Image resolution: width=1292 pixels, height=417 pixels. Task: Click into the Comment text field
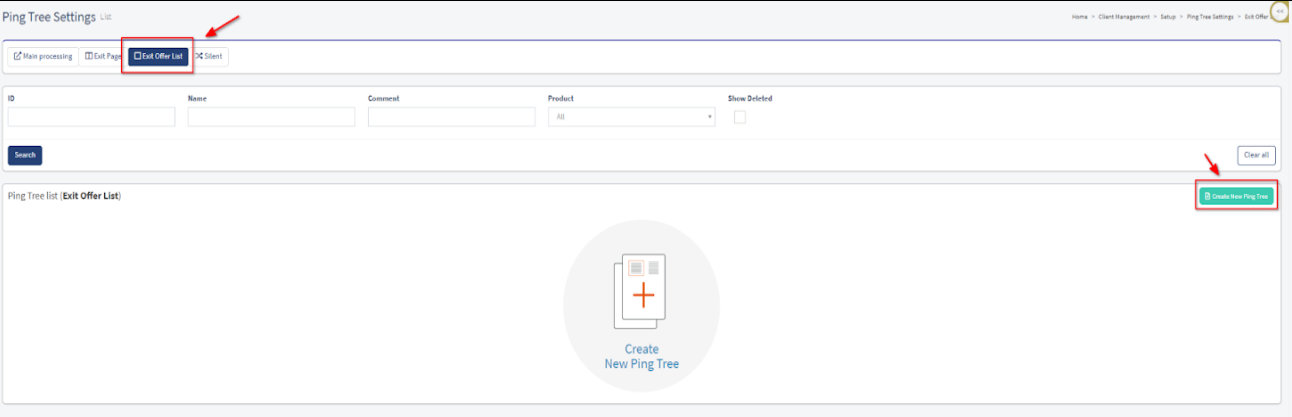(x=451, y=117)
